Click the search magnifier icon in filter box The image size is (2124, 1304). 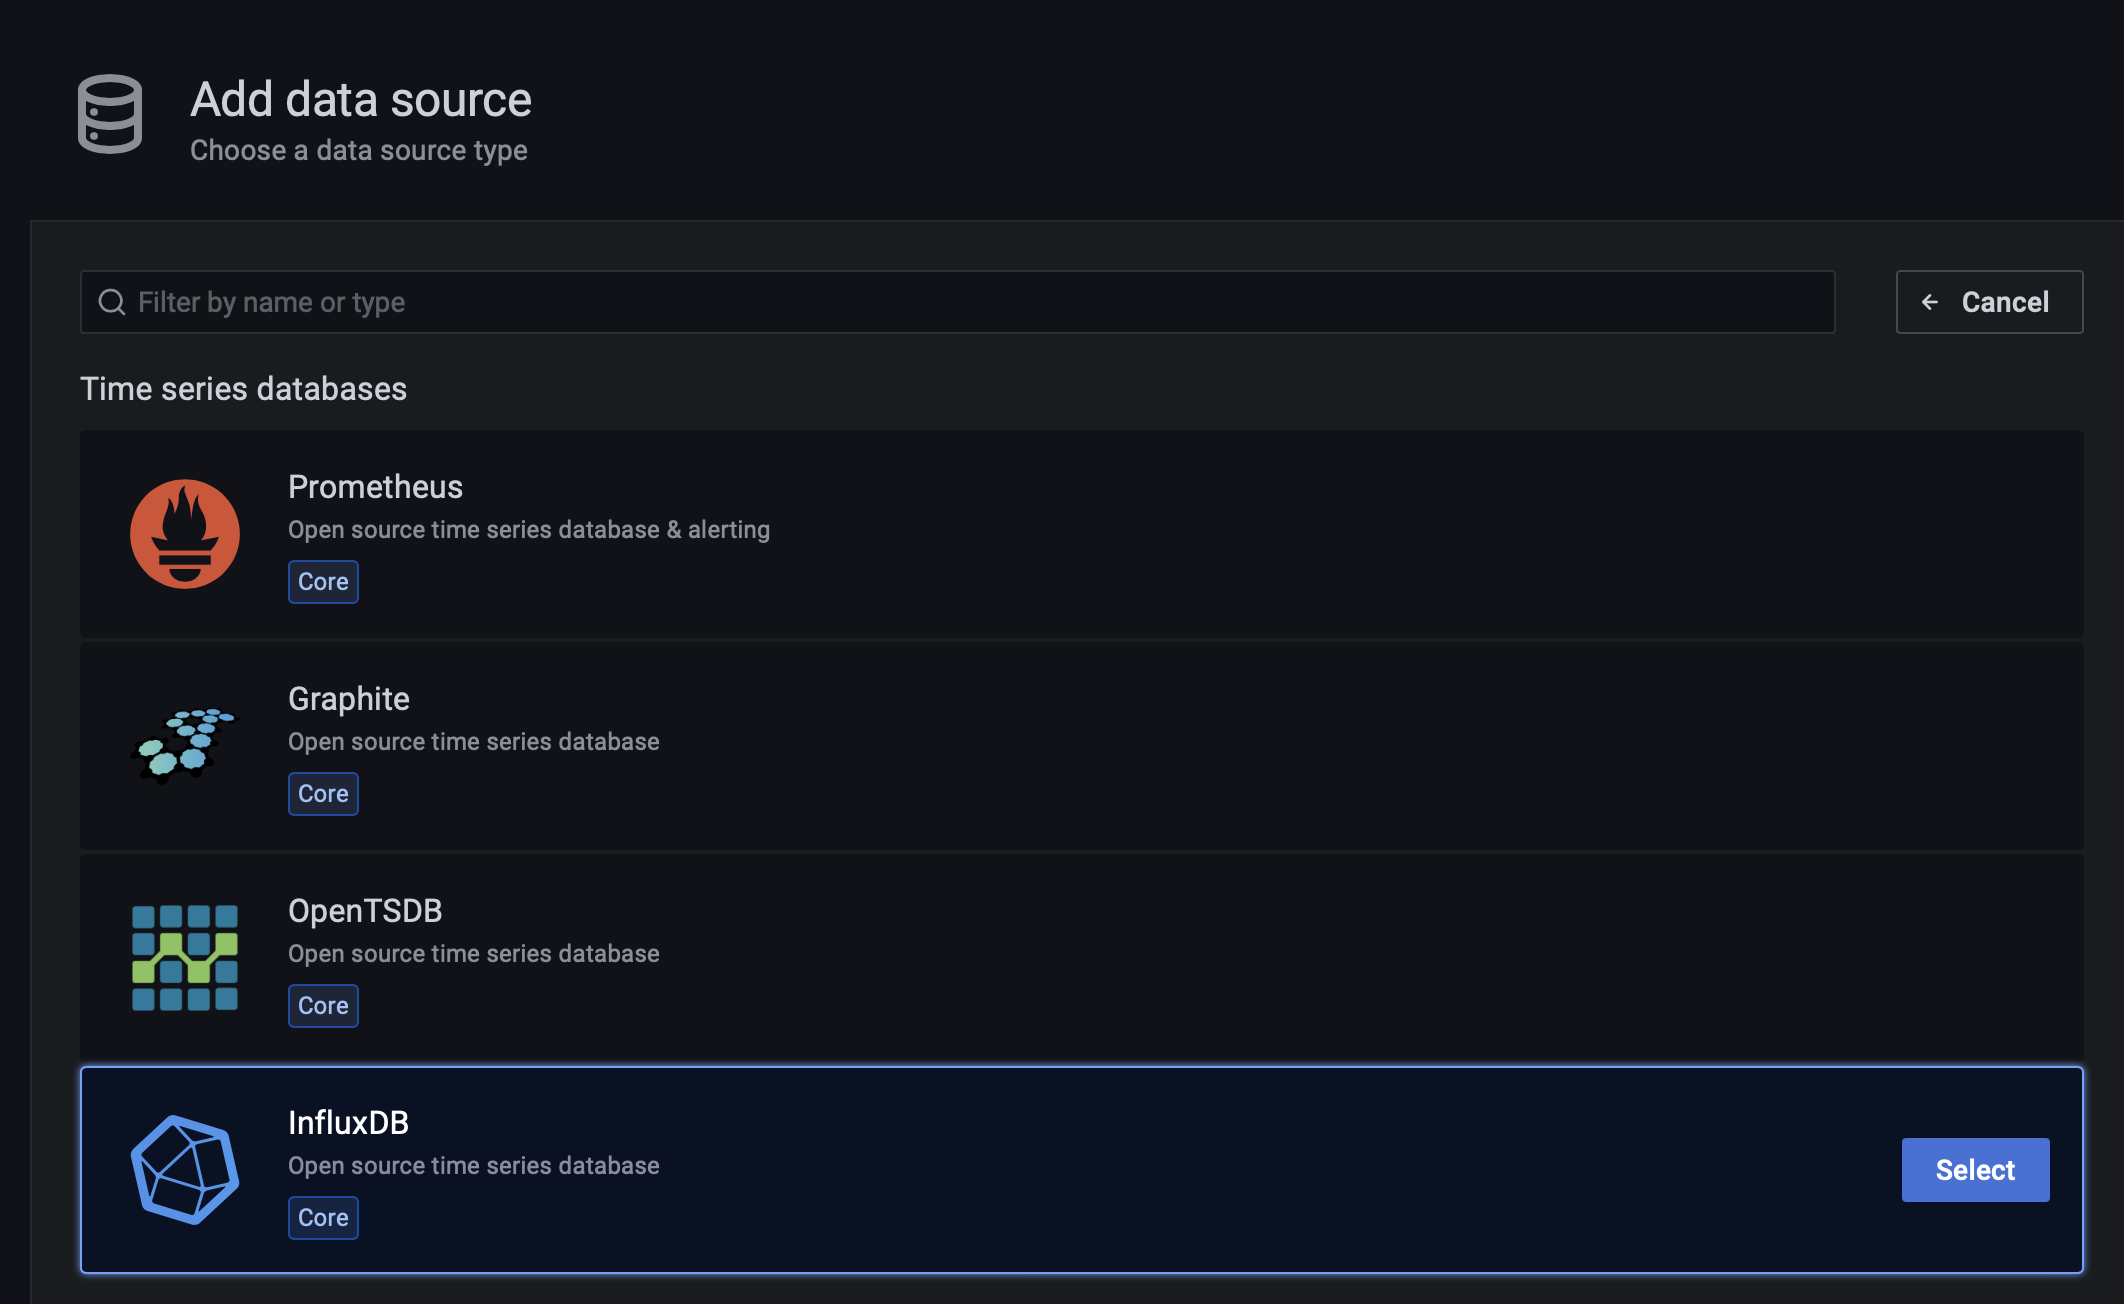coord(112,302)
